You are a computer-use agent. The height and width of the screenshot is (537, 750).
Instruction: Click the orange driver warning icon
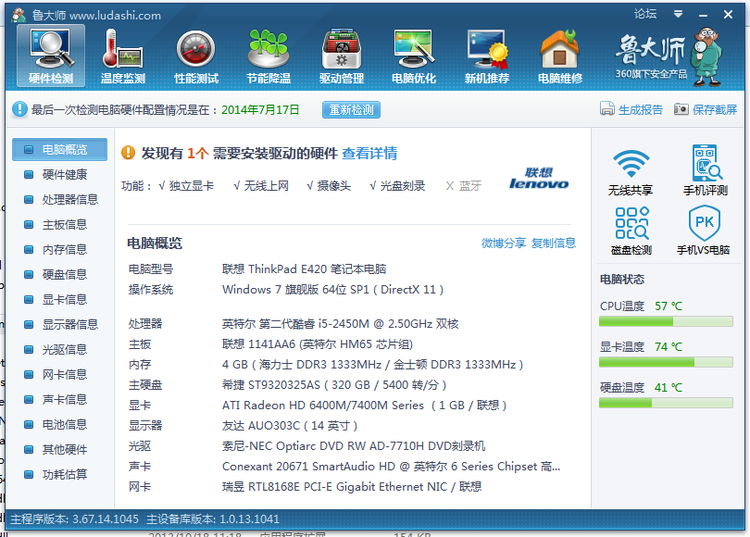click(128, 153)
